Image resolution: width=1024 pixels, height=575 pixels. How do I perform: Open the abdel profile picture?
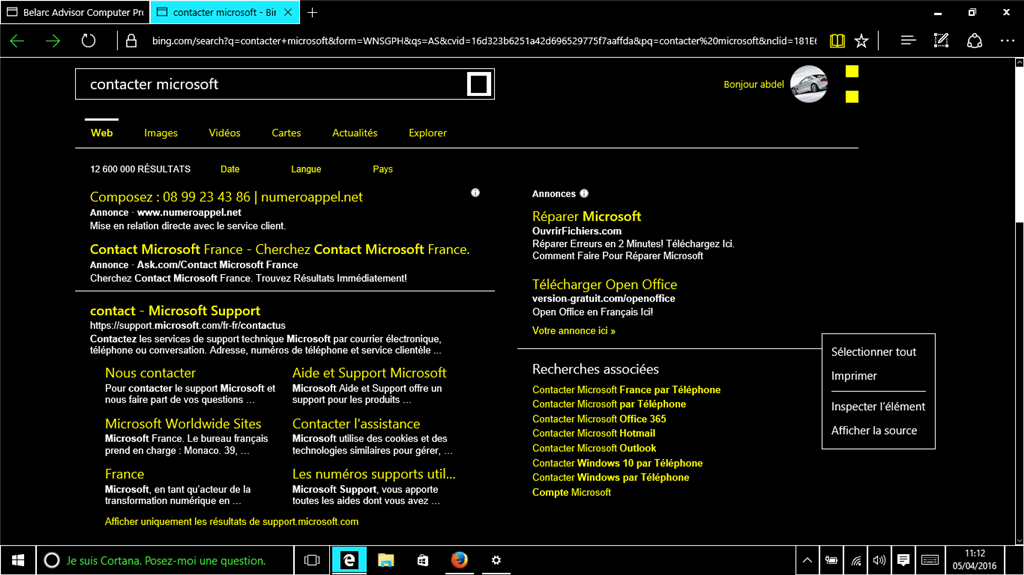[808, 84]
